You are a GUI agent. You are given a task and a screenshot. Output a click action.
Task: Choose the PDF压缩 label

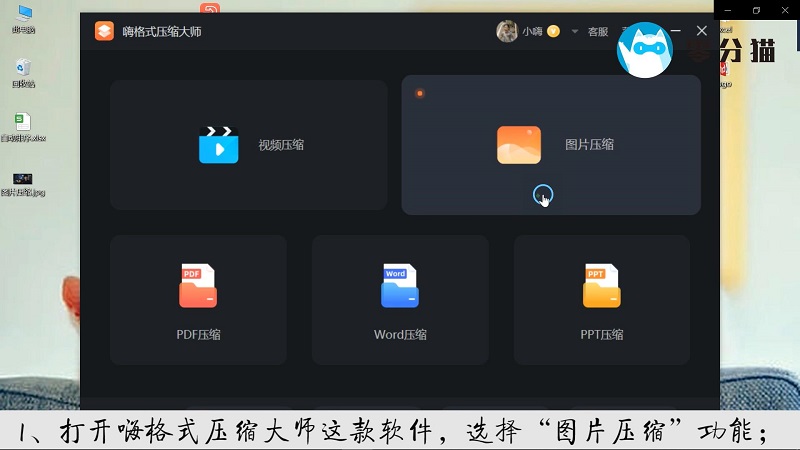coord(198,334)
